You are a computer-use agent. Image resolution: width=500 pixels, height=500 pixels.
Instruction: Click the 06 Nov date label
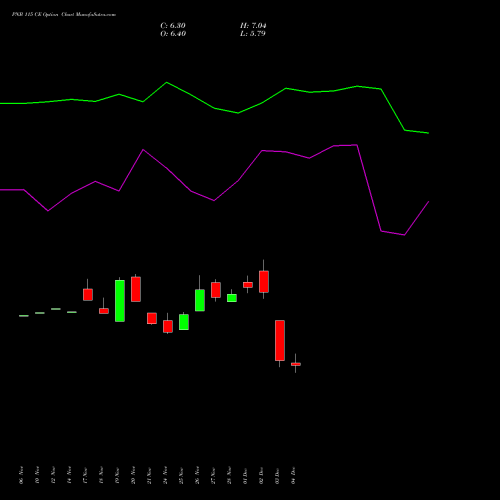[21, 475]
